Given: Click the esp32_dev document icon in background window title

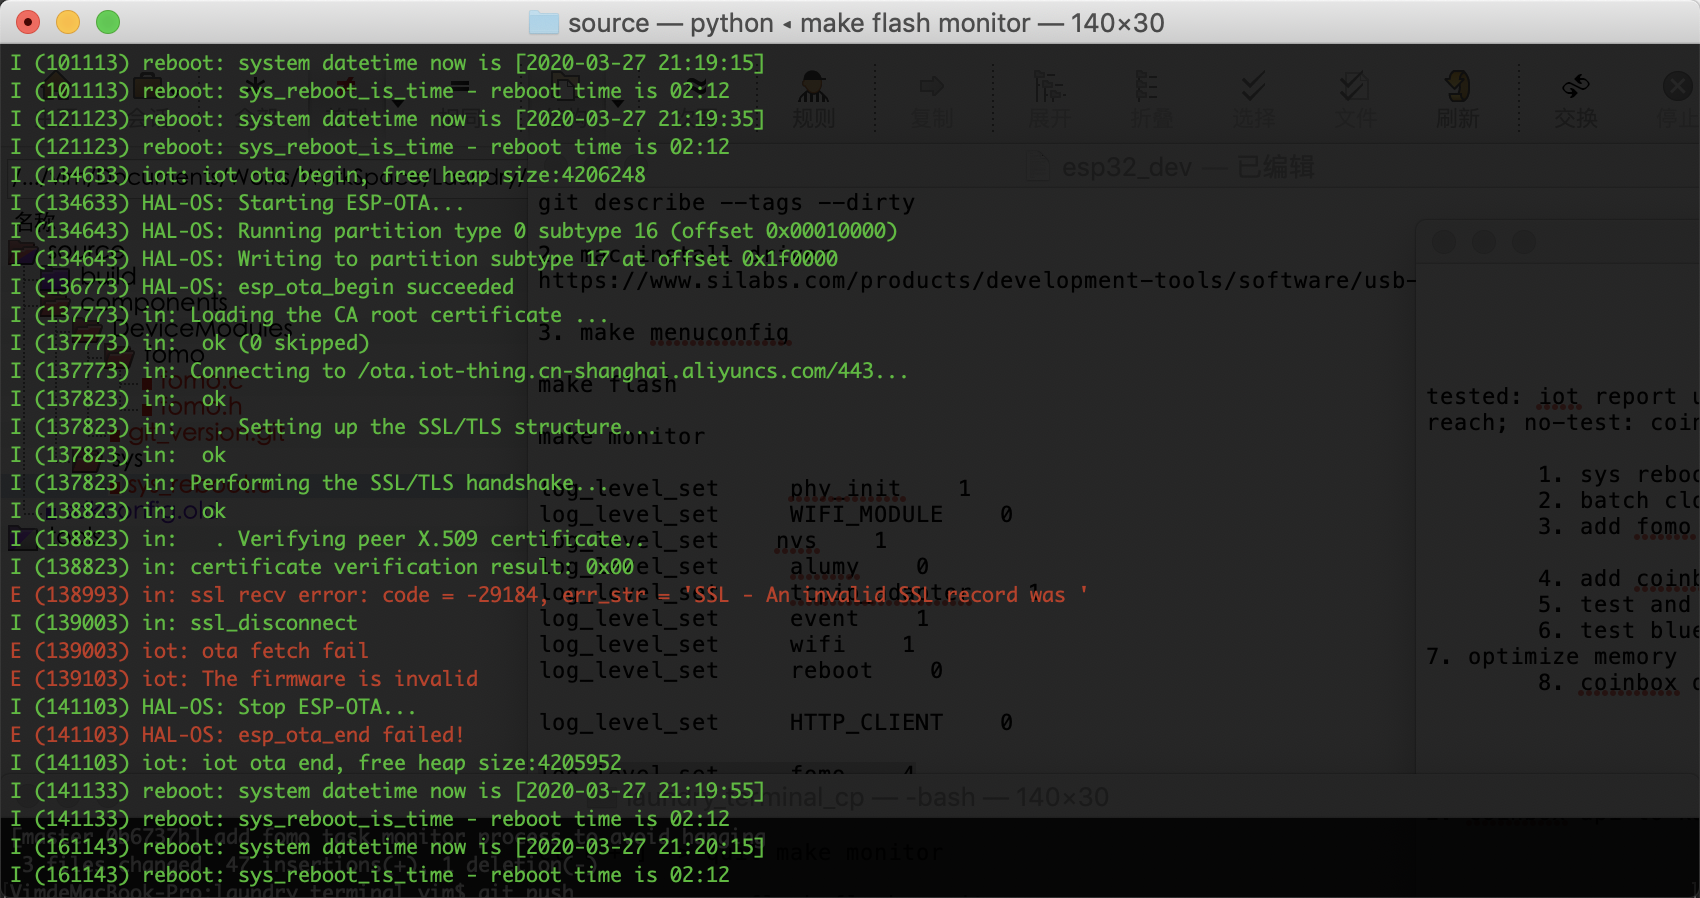Looking at the screenshot, I should tap(1039, 166).
